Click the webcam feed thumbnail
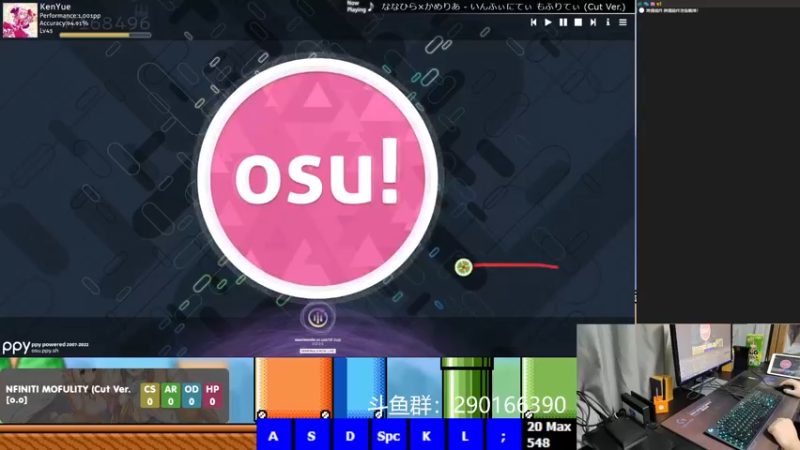 click(688, 387)
